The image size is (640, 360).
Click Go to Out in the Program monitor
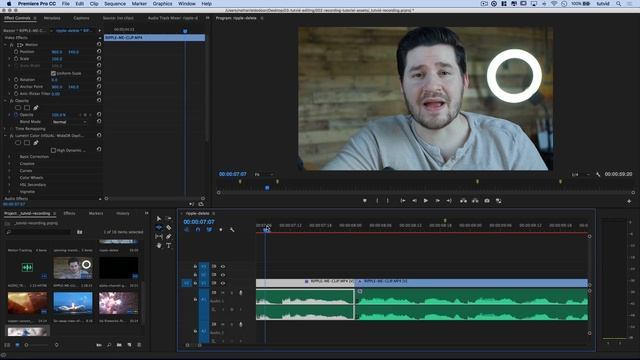(x=449, y=201)
